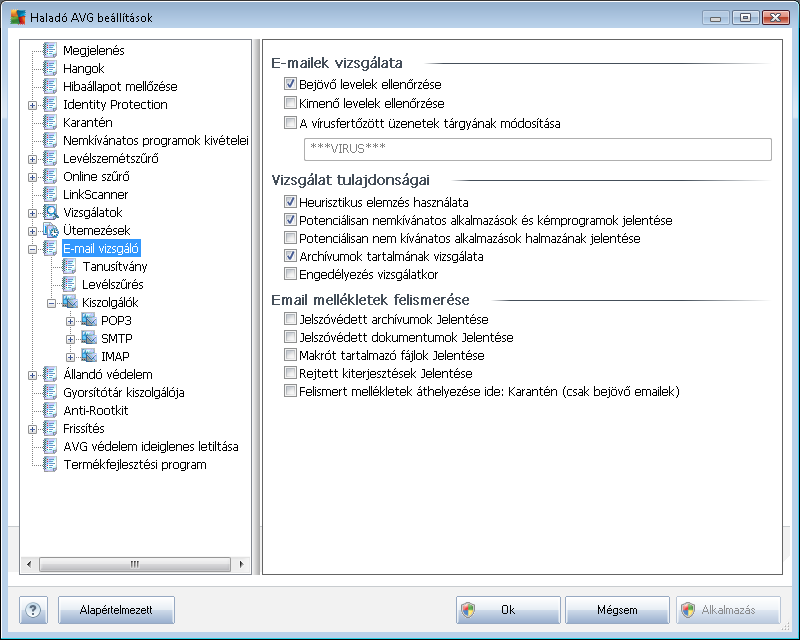Click the LinkScanner icon
The width and height of the screenshot is (800, 640).
(x=50, y=194)
